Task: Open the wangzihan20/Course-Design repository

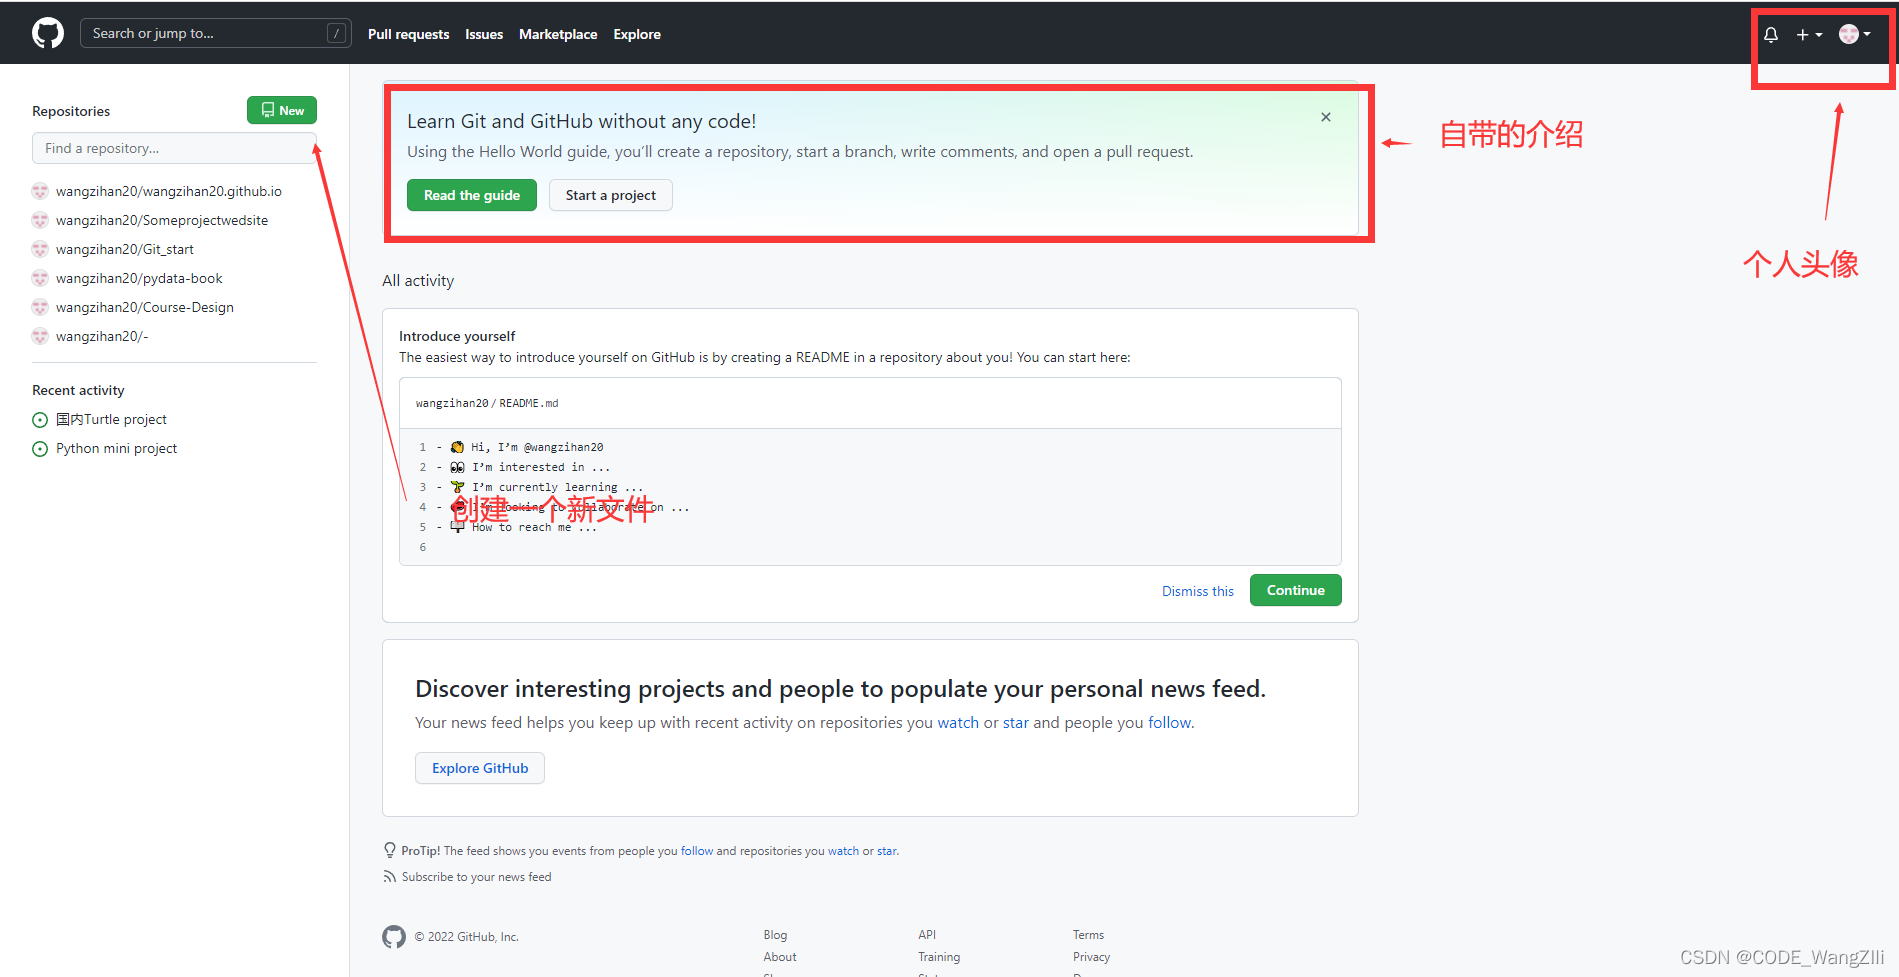Action: coord(145,307)
